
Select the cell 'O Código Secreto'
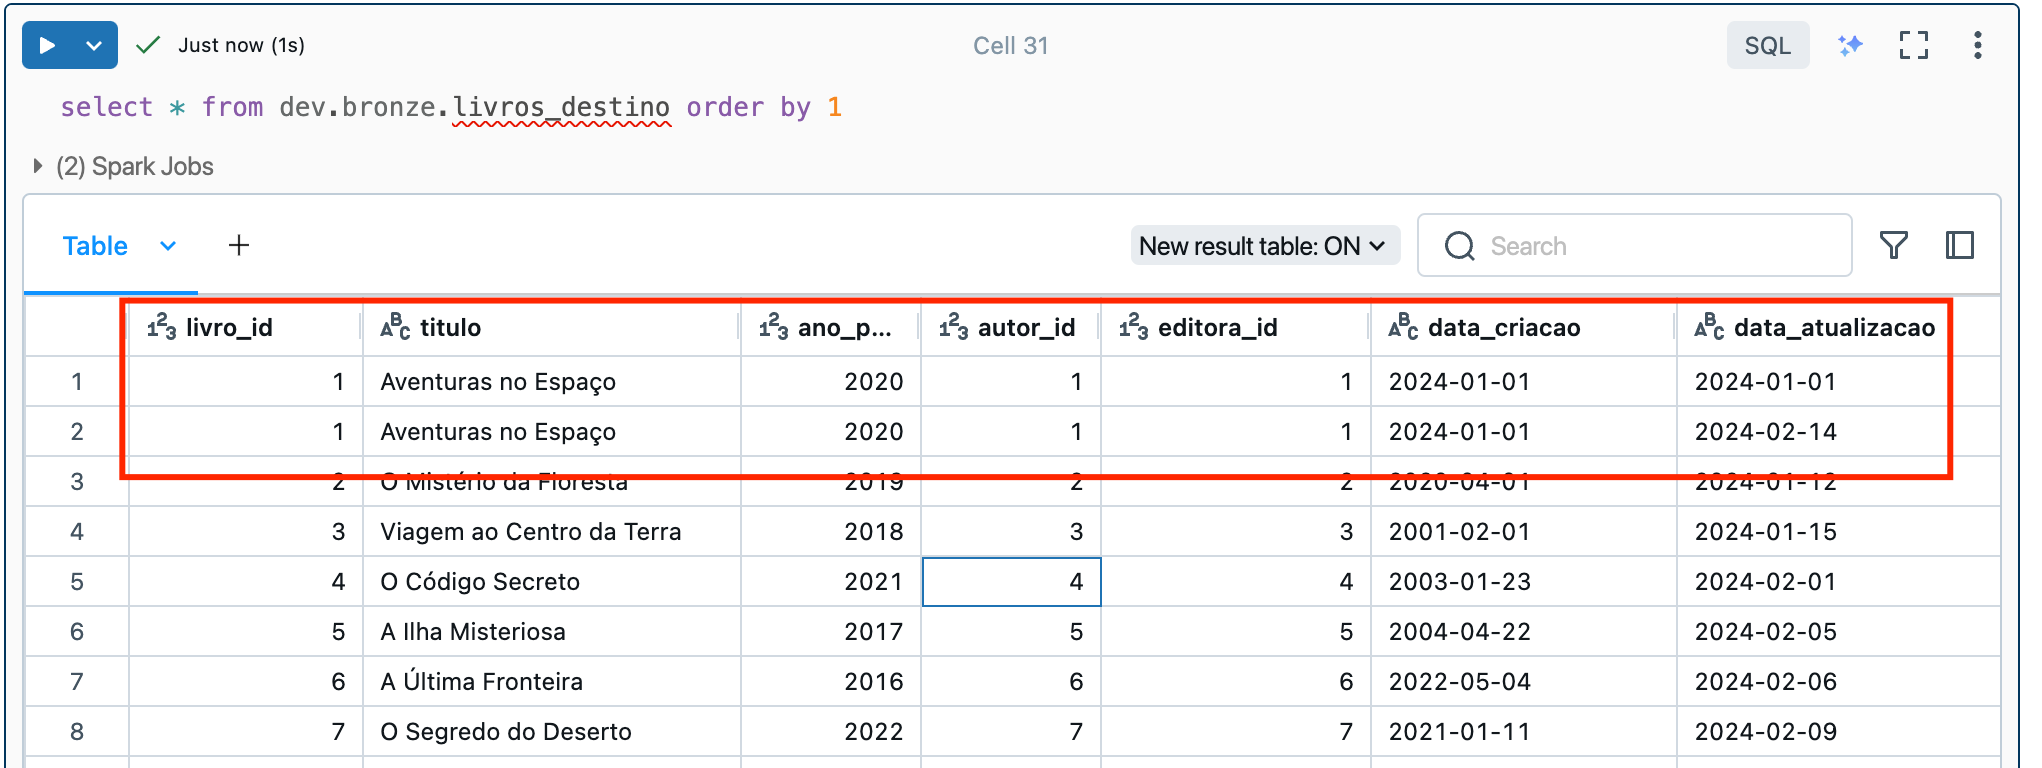tap(551, 582)
